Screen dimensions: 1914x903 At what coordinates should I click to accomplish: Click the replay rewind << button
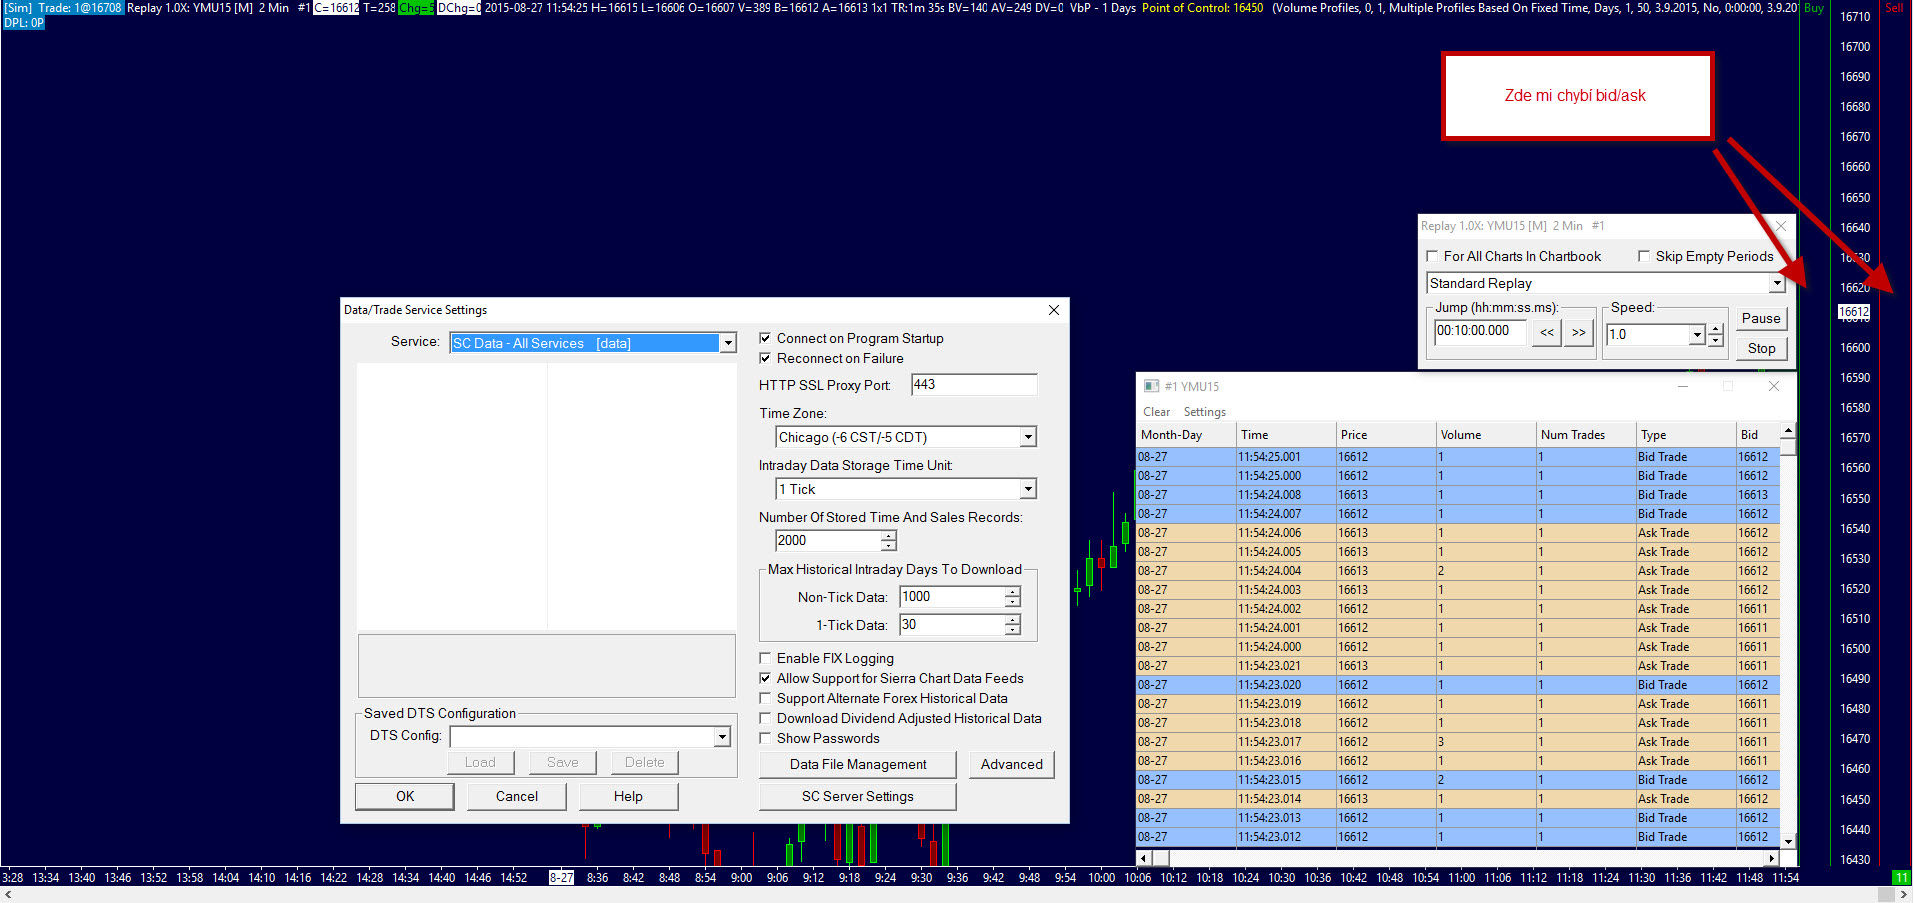tap(1547, 333)
